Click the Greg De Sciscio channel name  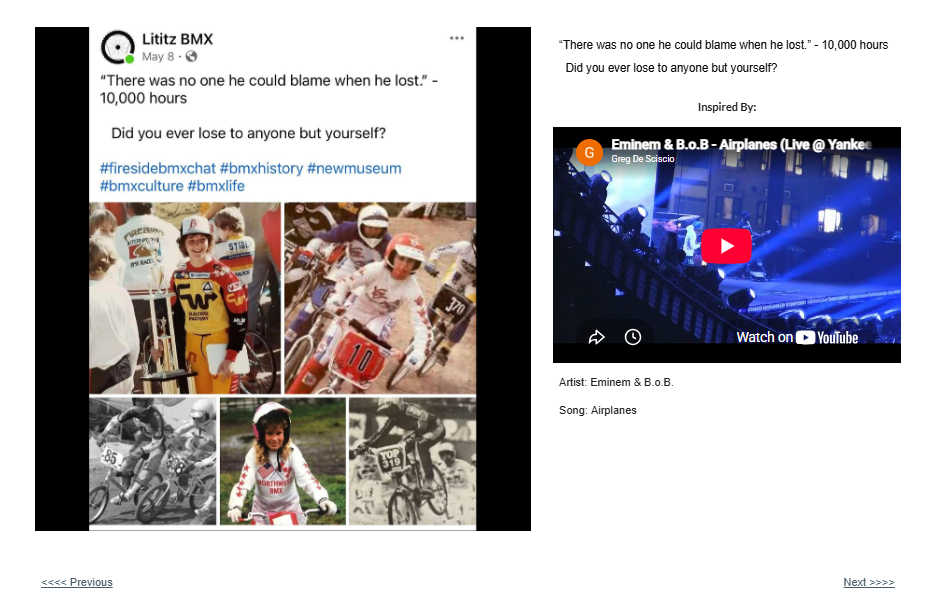[643, 159]
